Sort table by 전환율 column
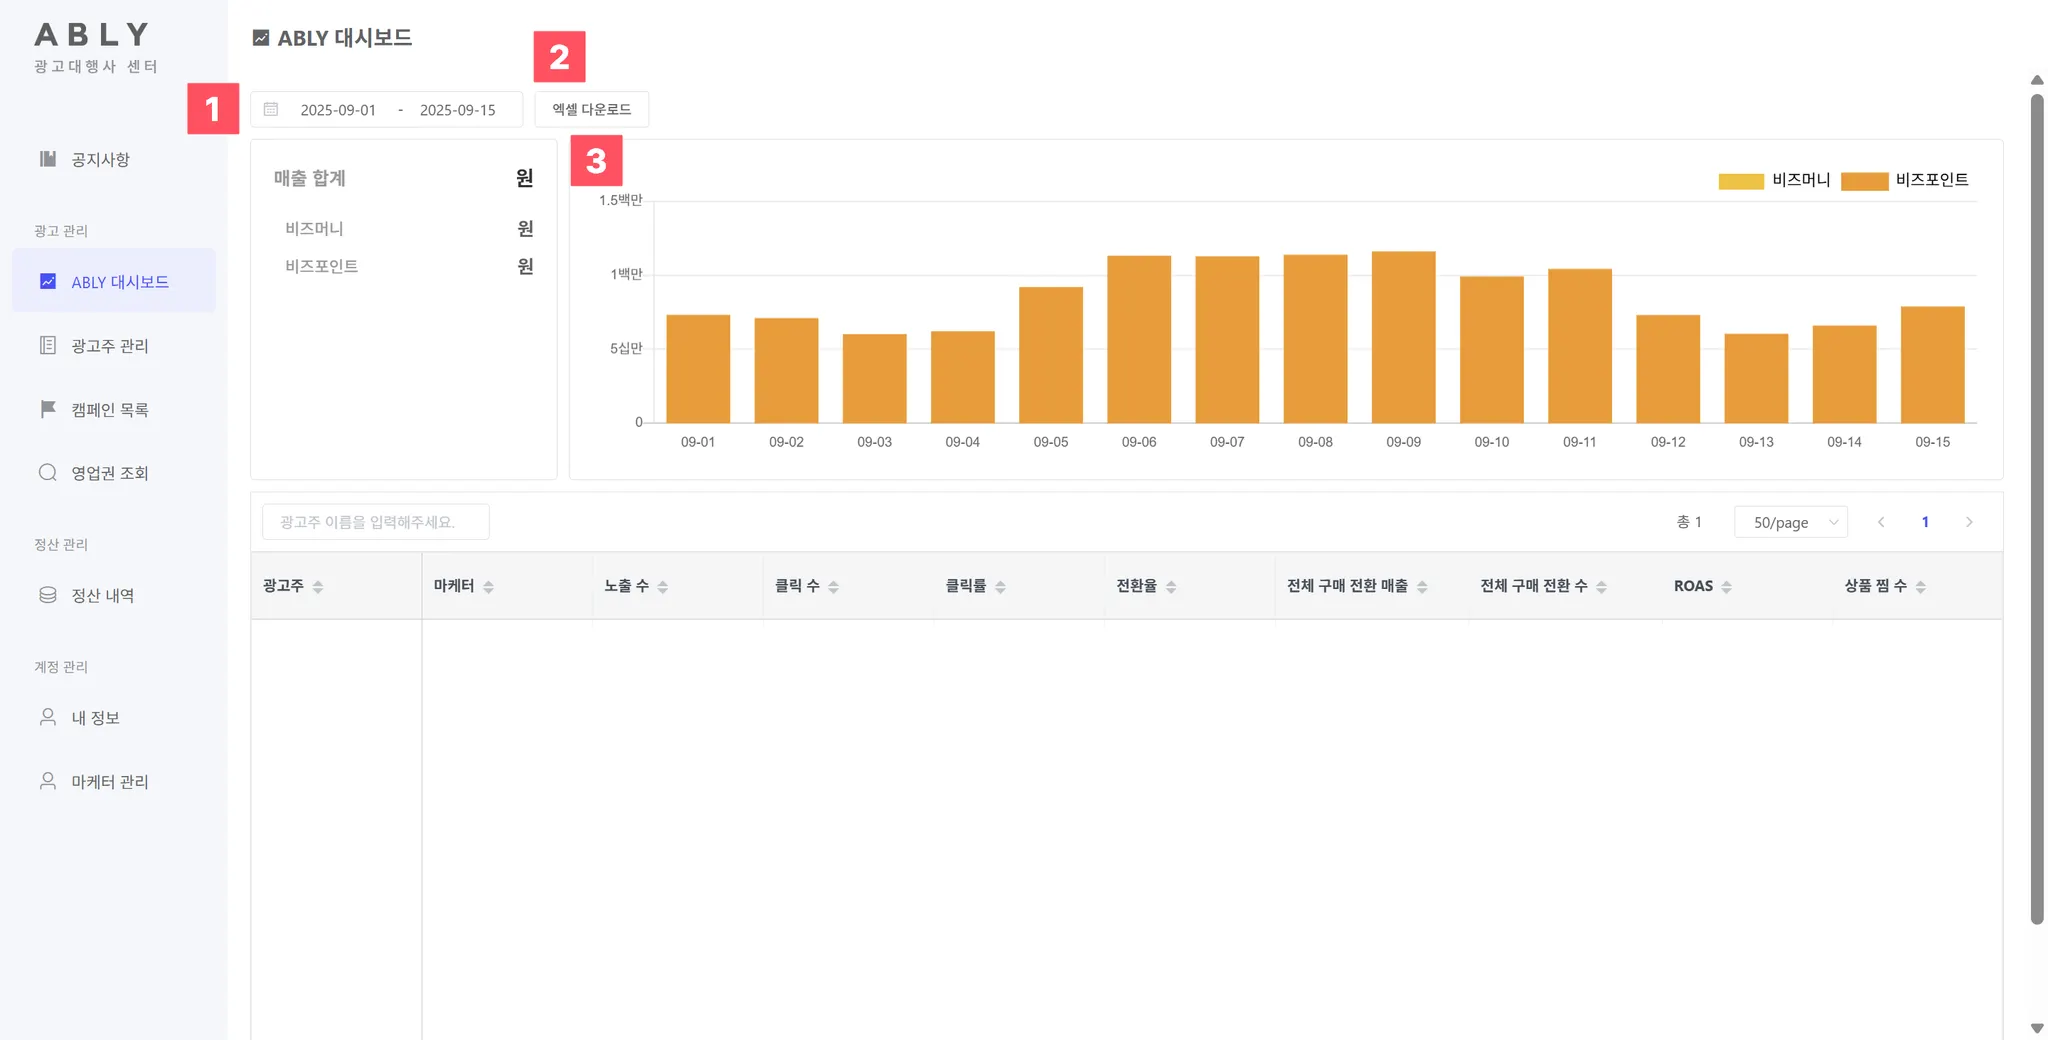This screenshot has width=2048, height=1040. click(x=1171, y=587)
